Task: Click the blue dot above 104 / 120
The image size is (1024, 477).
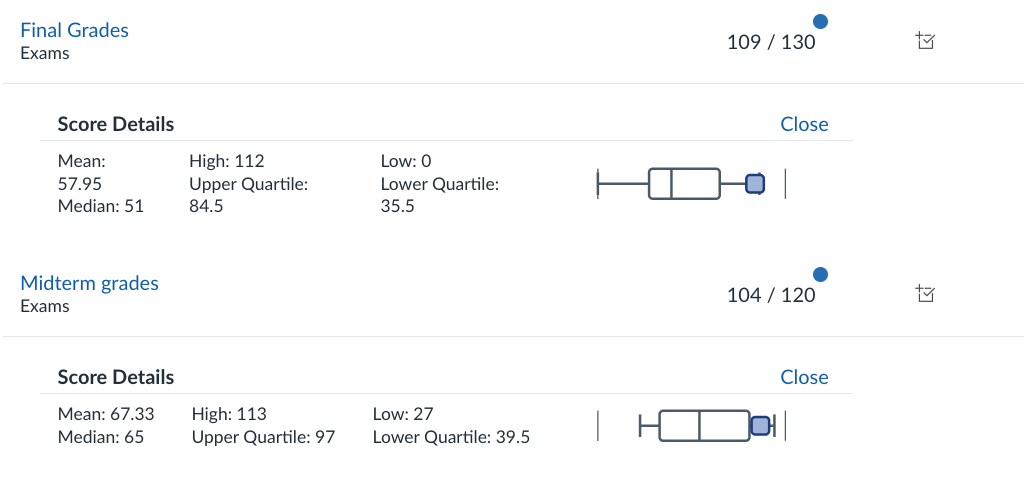Action: 821,274
